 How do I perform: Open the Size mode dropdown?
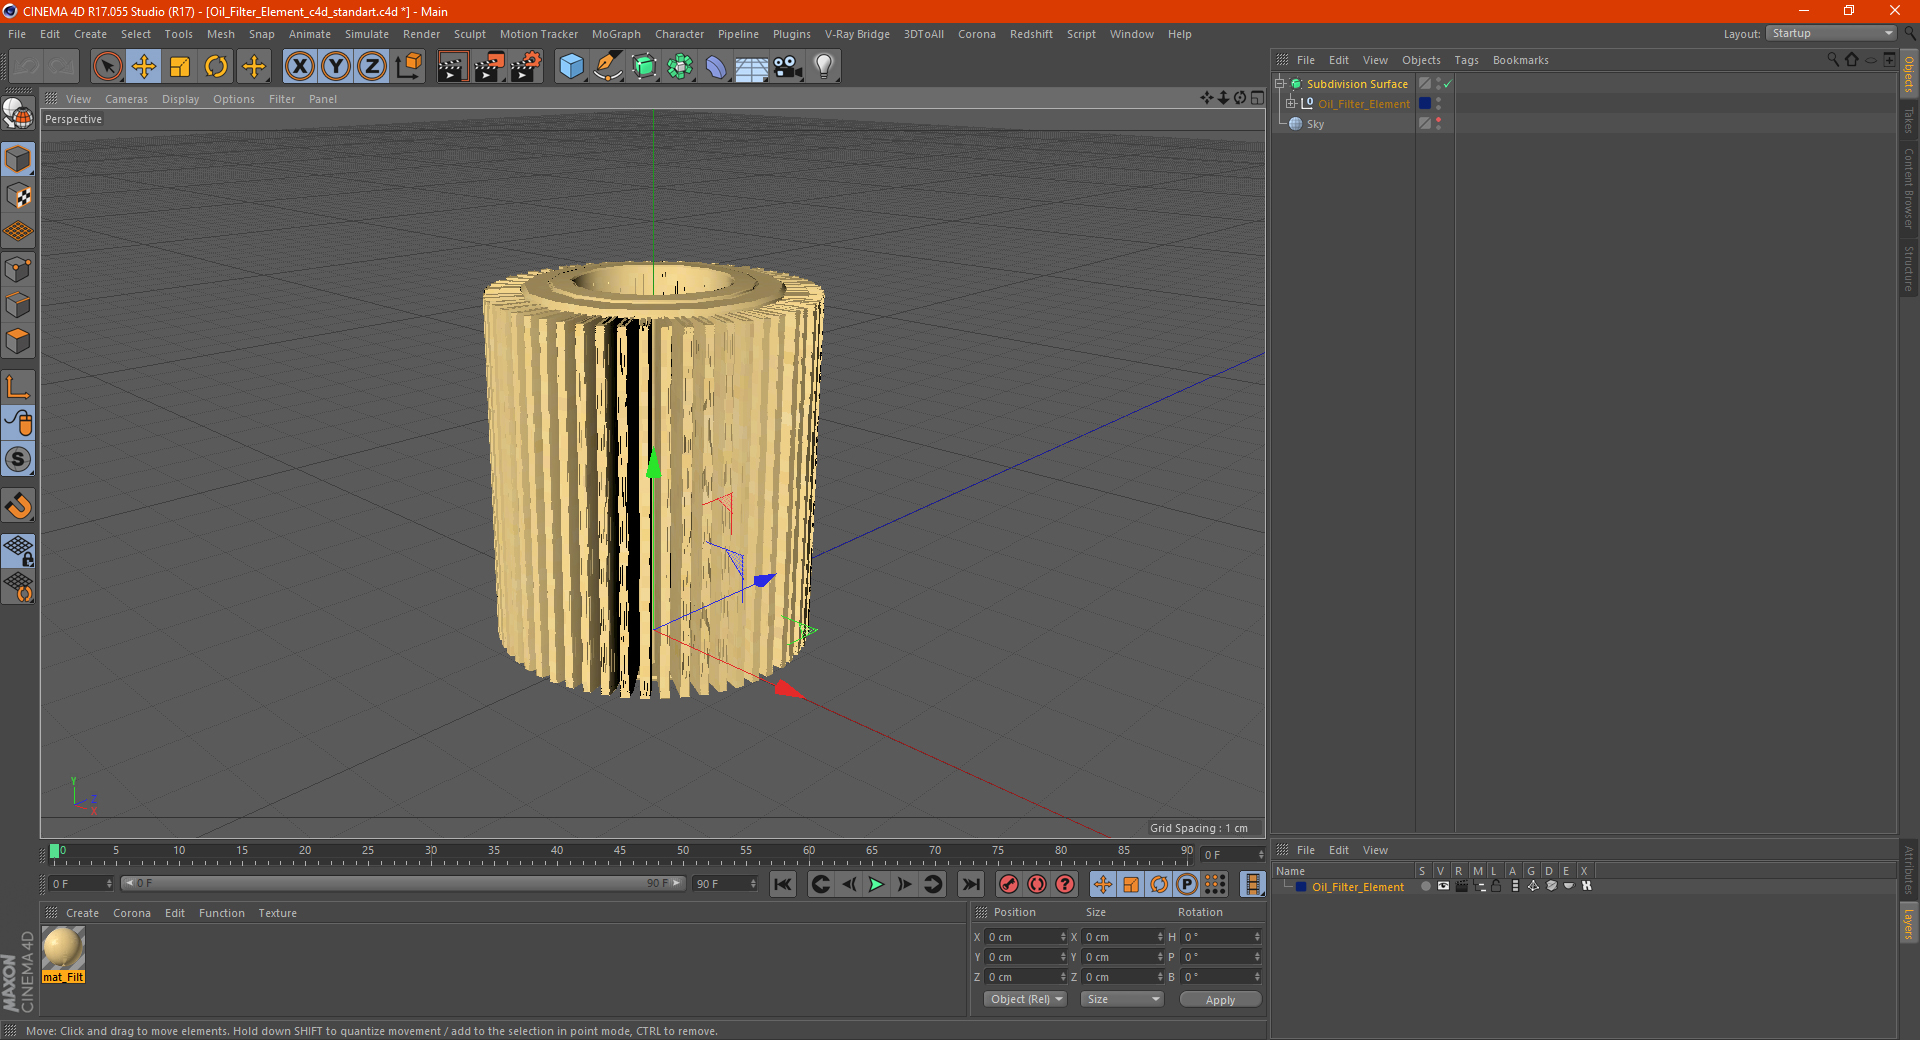[1122, 999]
